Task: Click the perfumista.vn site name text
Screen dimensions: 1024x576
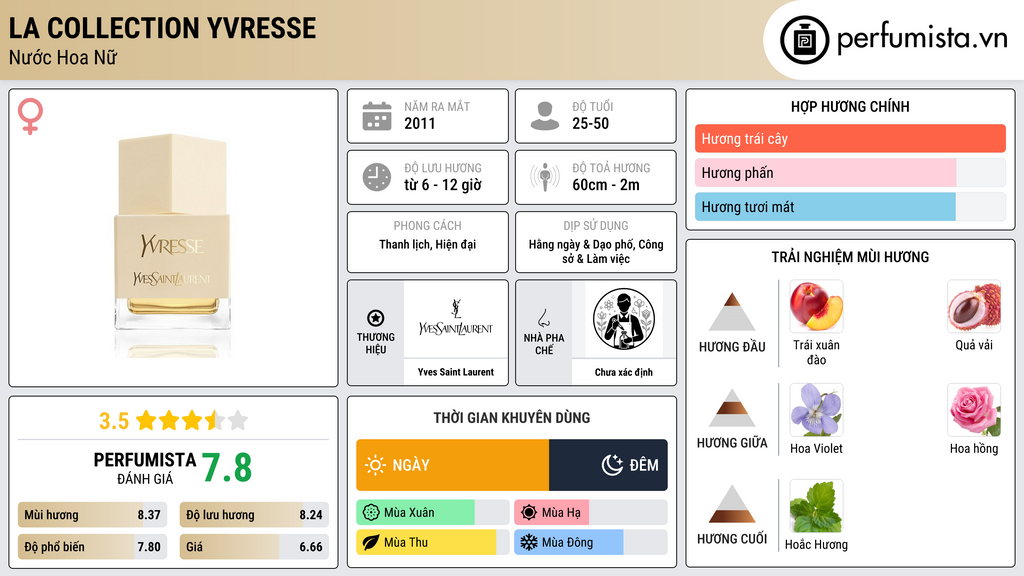Action: tap(922, 38)
